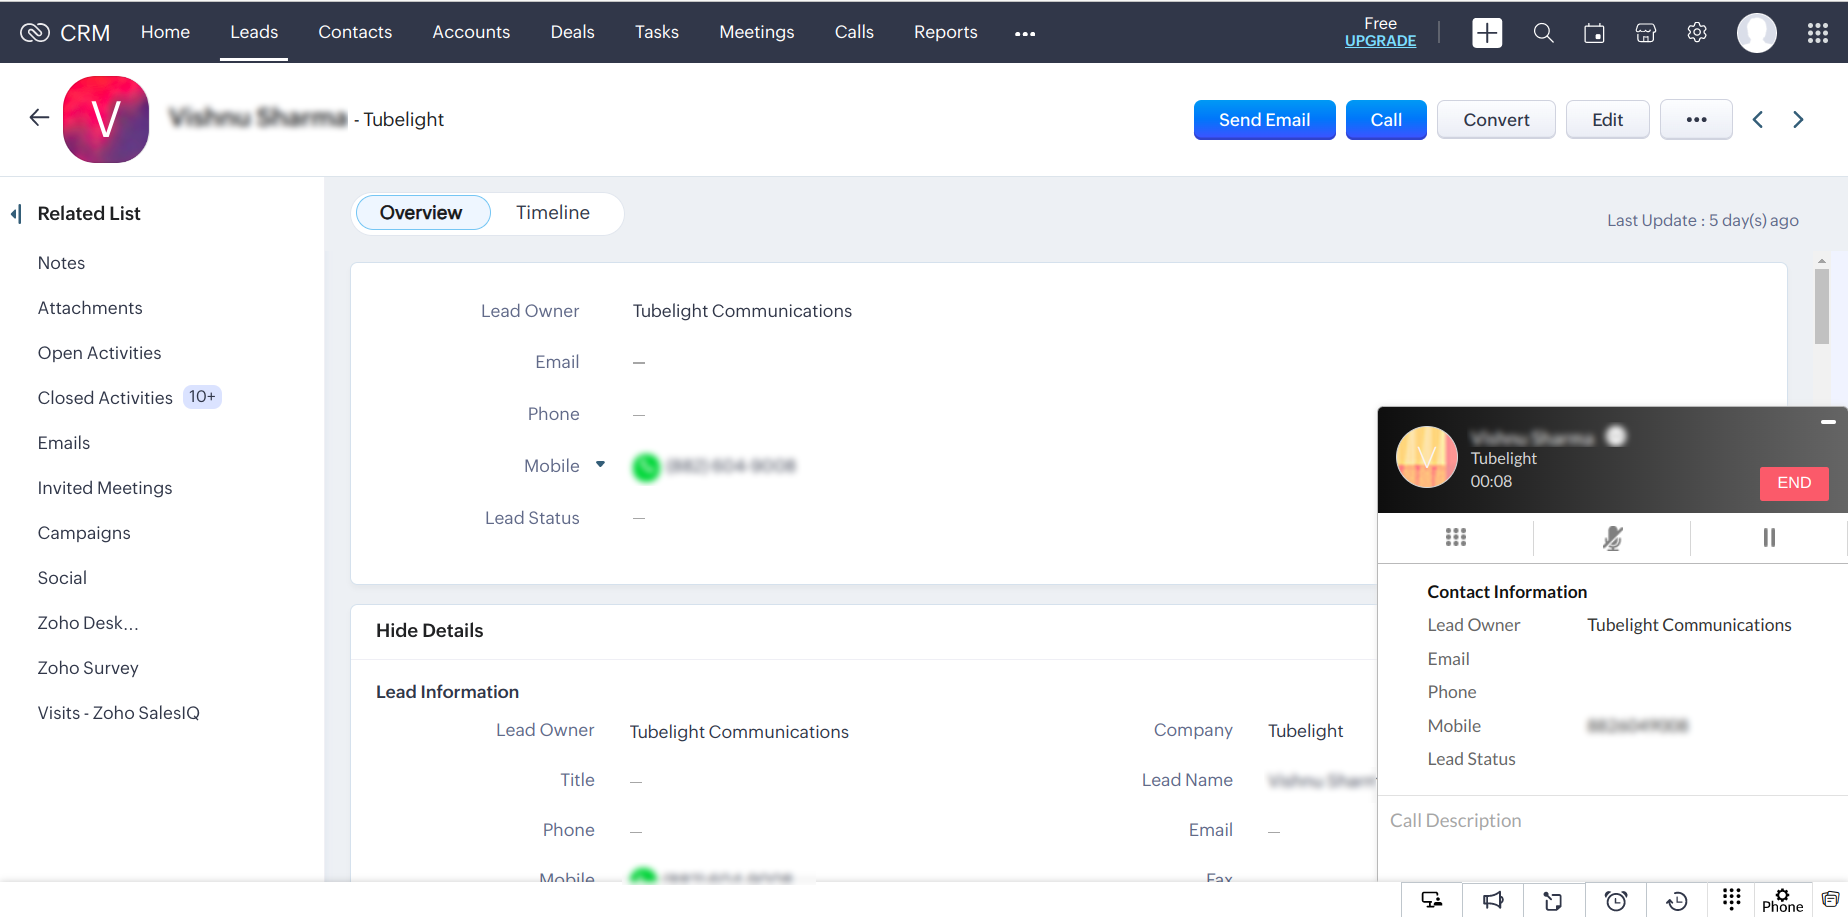This screenshot has height=917, width=1848.
Task: Switch to the Timeline tab
Action: pyautogui.click(x=553, y=213)
